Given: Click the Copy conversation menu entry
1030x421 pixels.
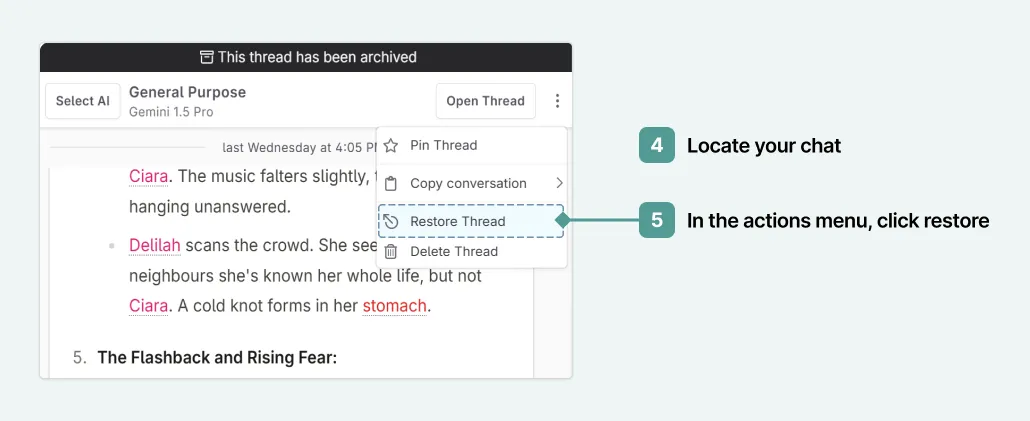Looking at the screenshot, I should (x=468, y=184).
